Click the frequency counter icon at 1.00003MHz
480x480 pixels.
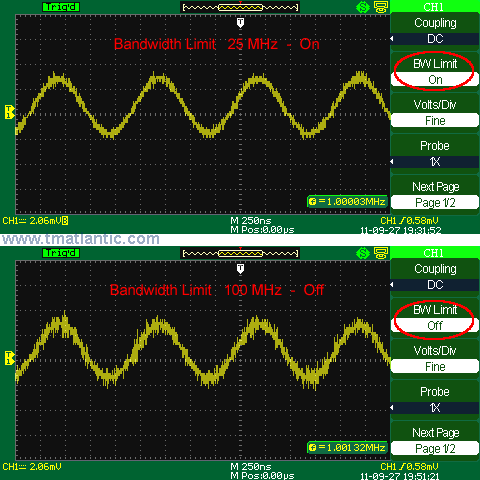tap(312, 202)
